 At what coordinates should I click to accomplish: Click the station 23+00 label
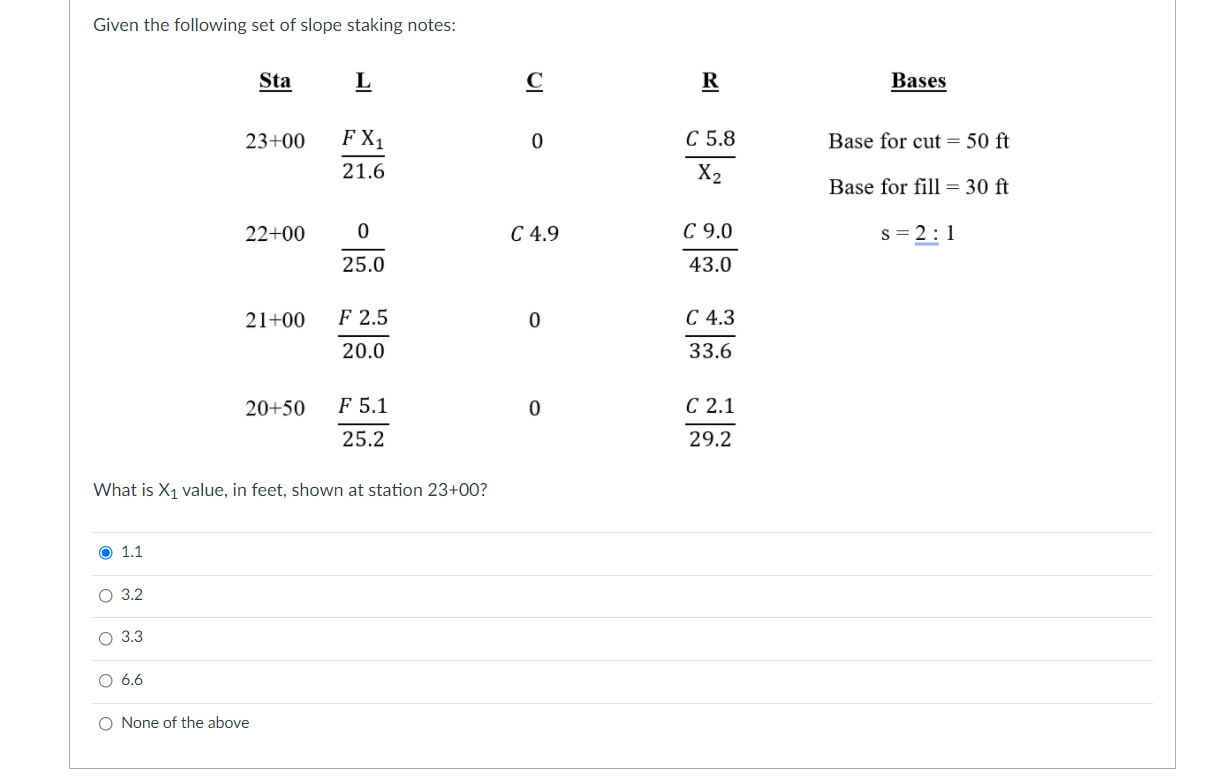point(275,142)
